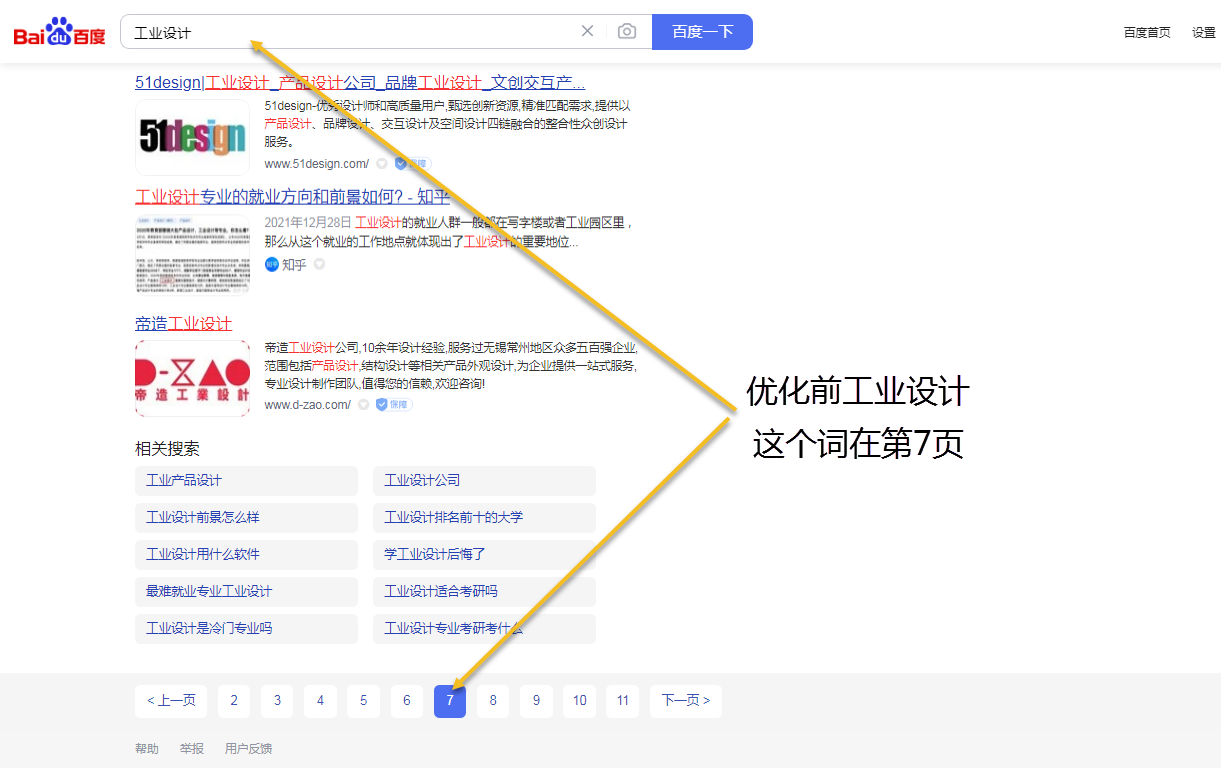Go to results page 2
Screen dimensions: 1221x768
234,701
